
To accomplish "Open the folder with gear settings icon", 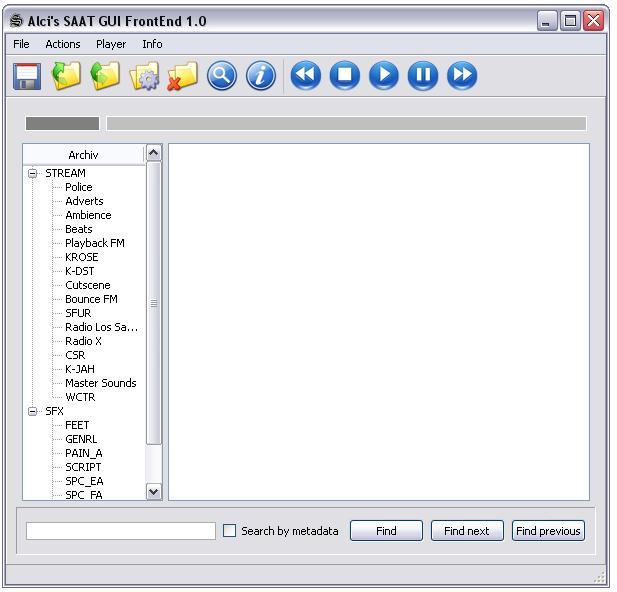I will pos(144,76).
